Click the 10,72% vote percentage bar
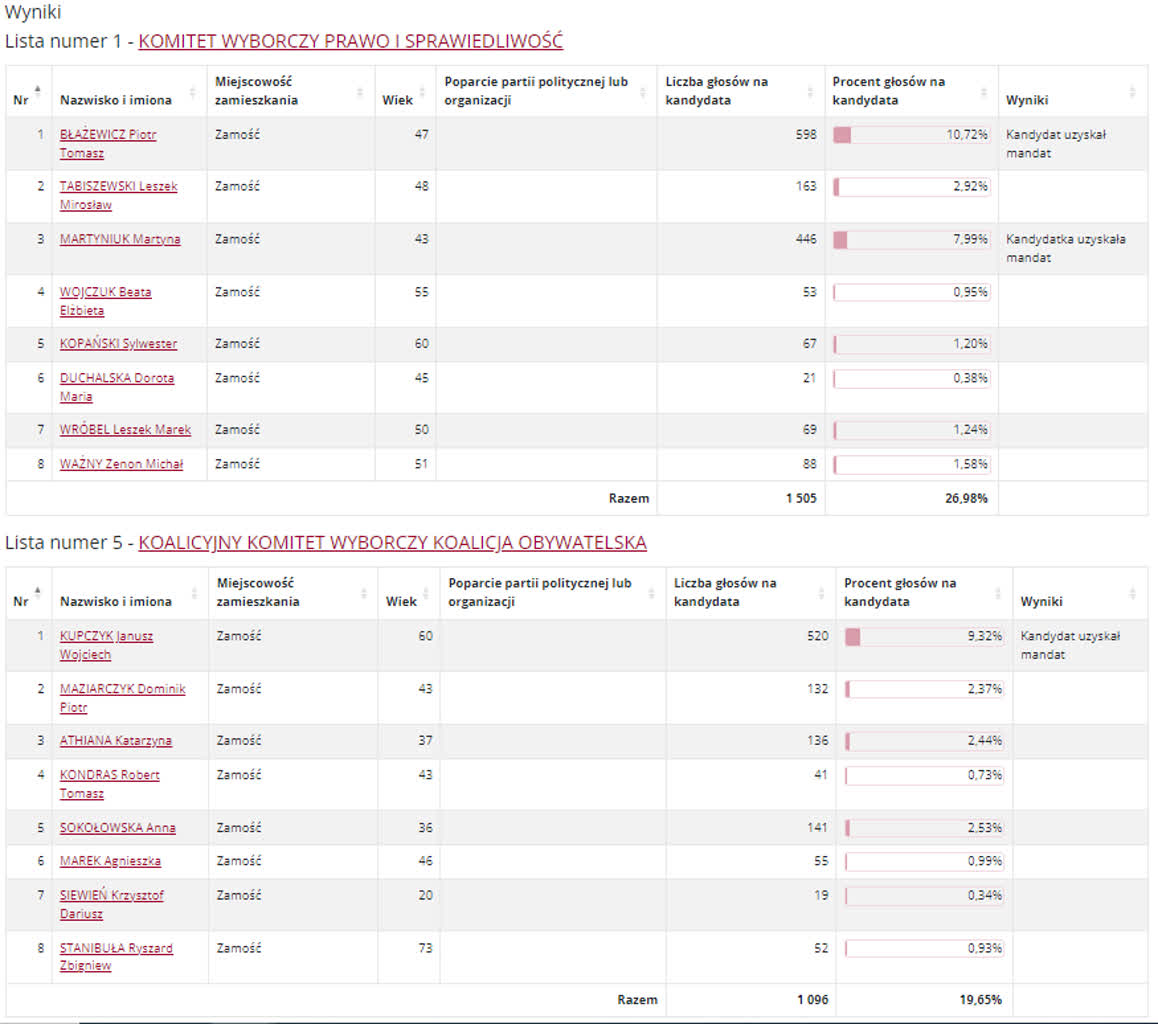This screenshot has height=1024, width=1158. click(x=911, y=134)
